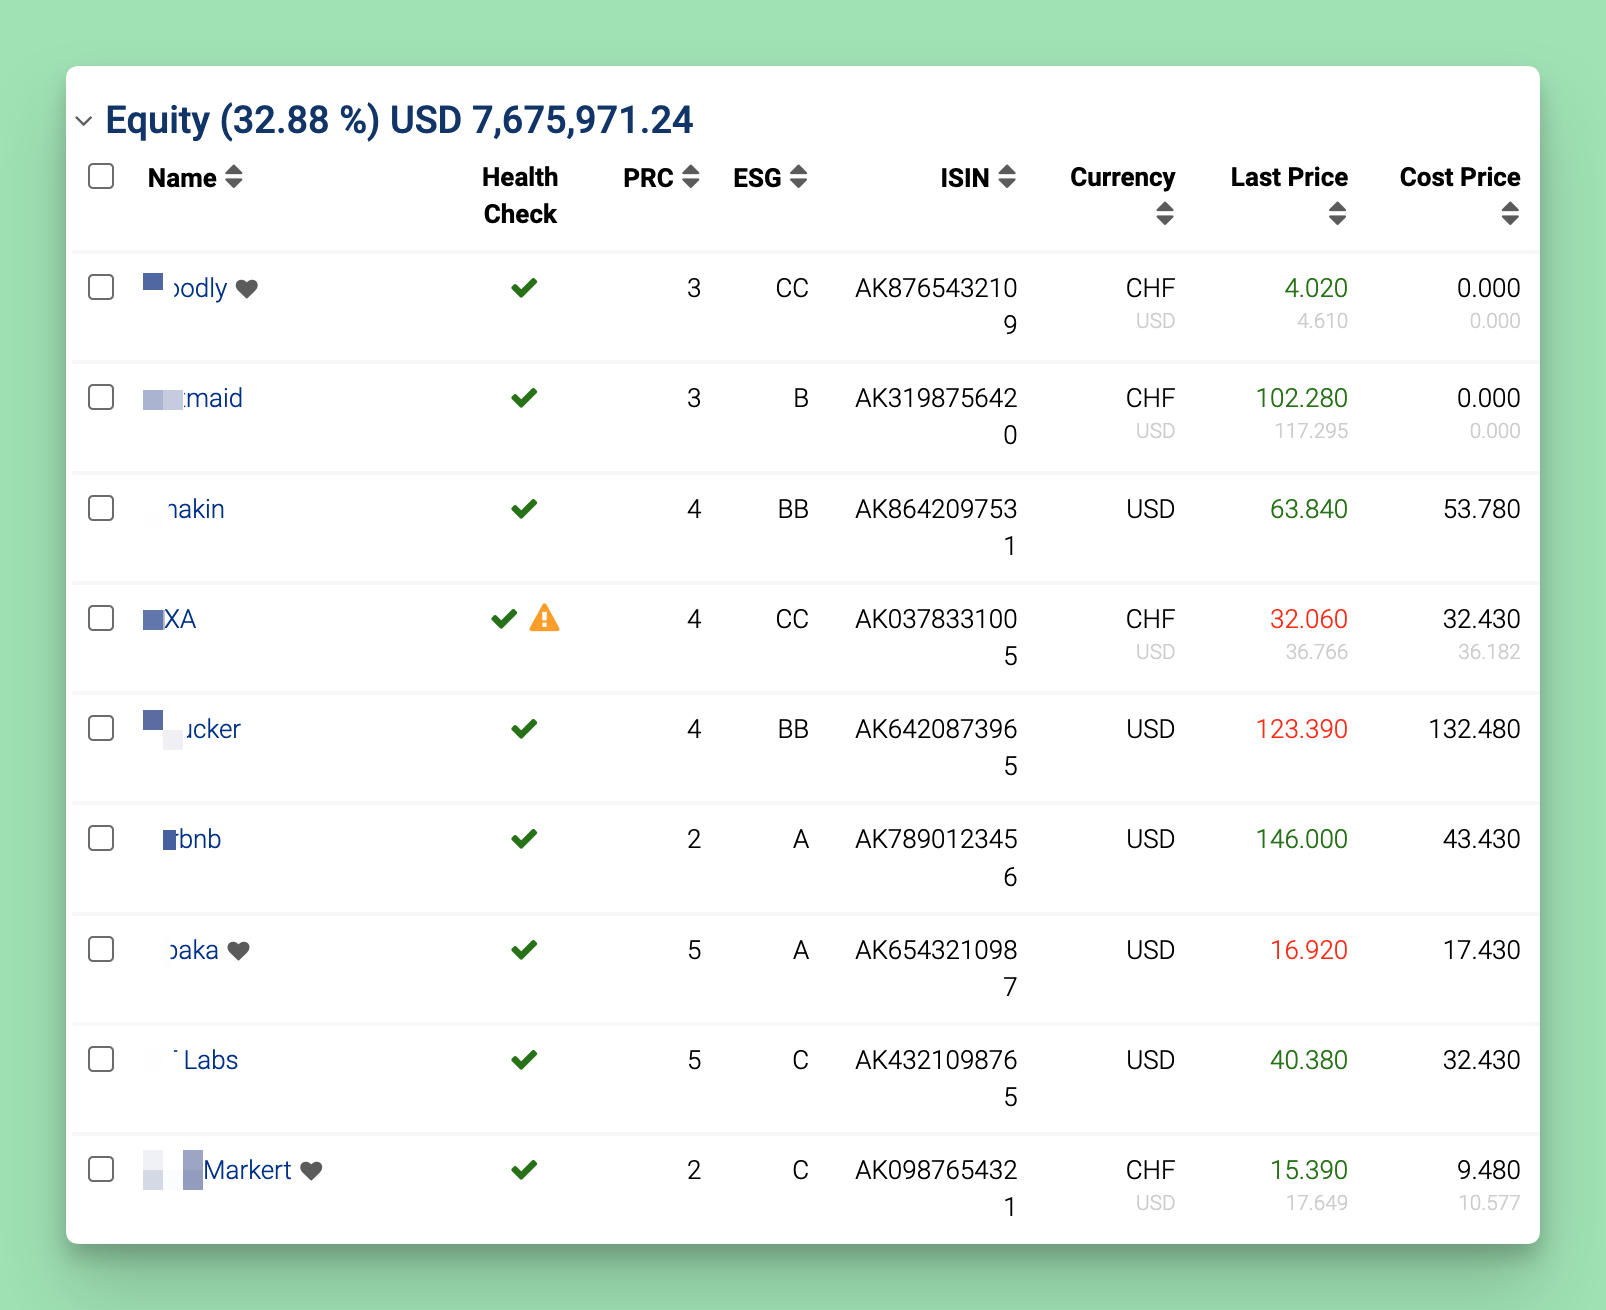The image size is (1606, 1310).
Task: Click the Equity section title heading
Action: [x=398, y=120]
